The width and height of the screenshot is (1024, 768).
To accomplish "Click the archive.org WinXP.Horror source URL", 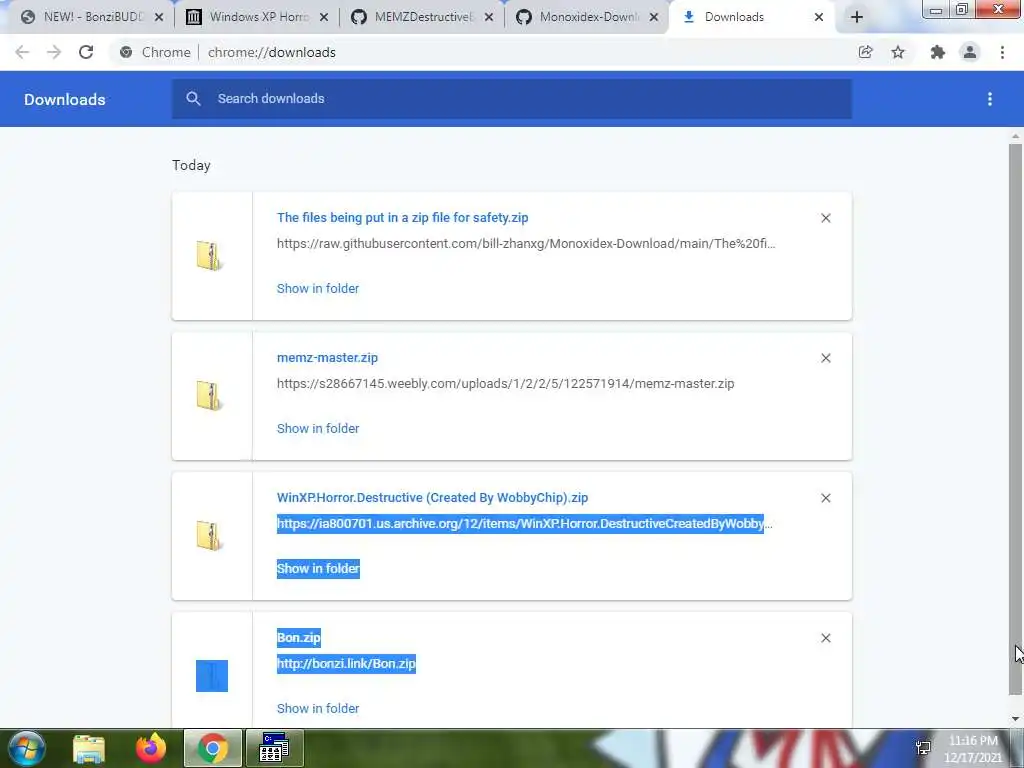I will 524,524.
